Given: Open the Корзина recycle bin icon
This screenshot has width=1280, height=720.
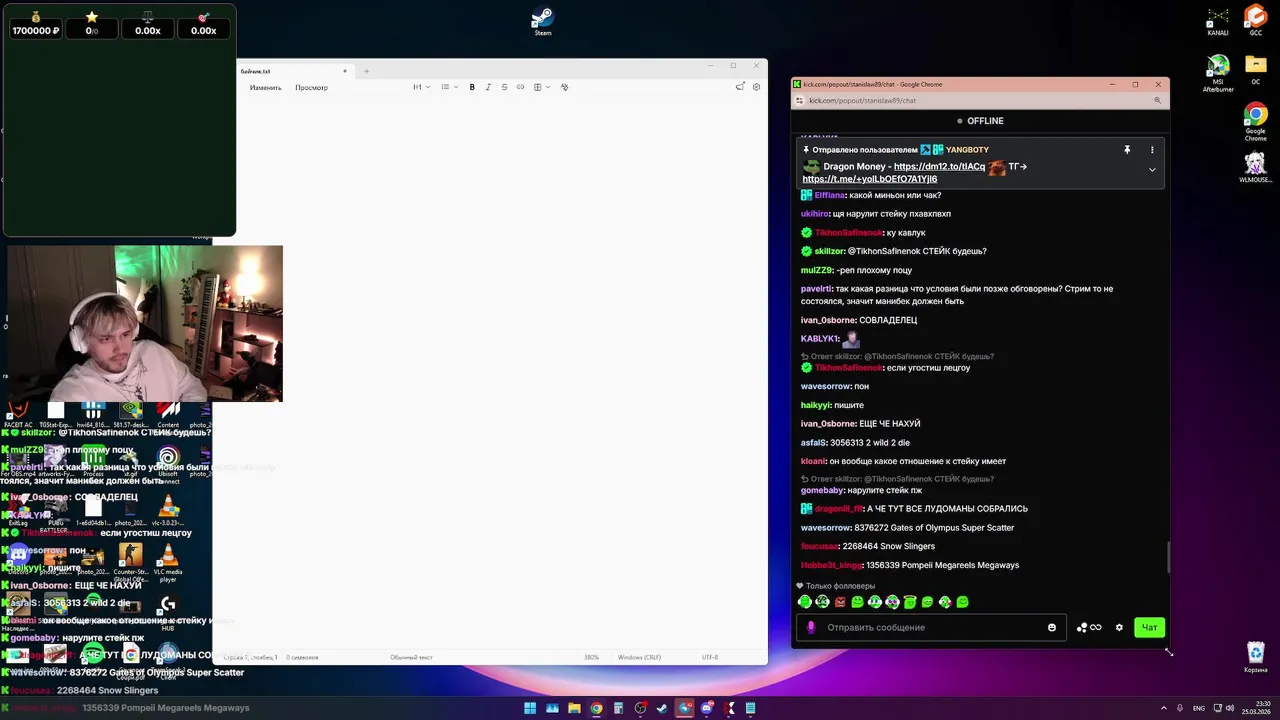Looking at the screenshot, I should [x=1255, y=657].
